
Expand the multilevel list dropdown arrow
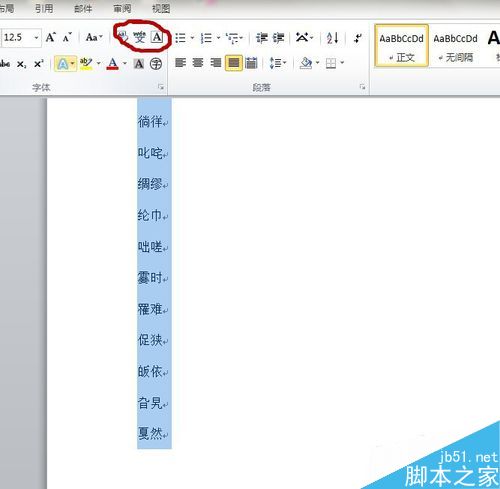click(x=241, y=38)
